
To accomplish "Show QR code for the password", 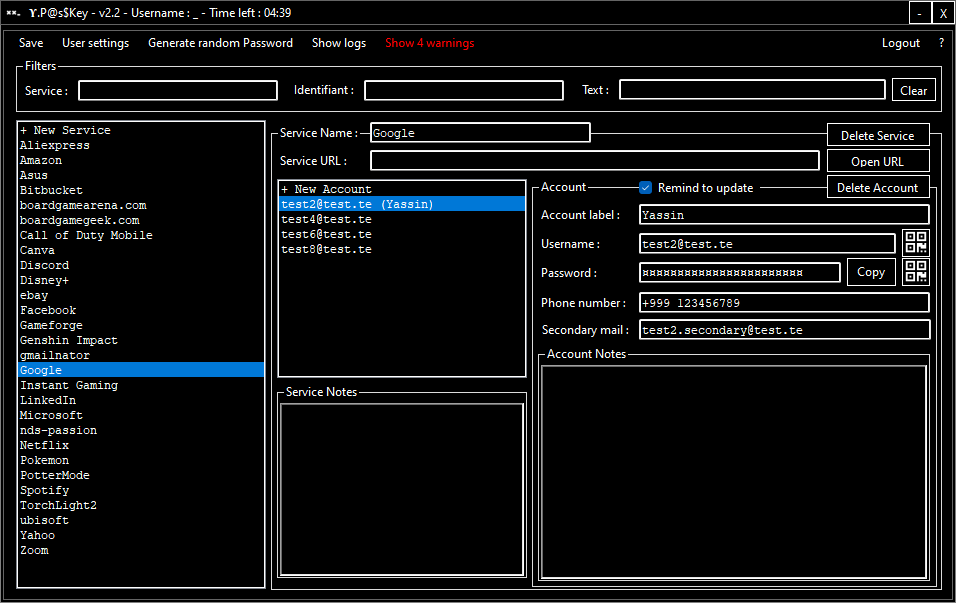I will (915, 272).
